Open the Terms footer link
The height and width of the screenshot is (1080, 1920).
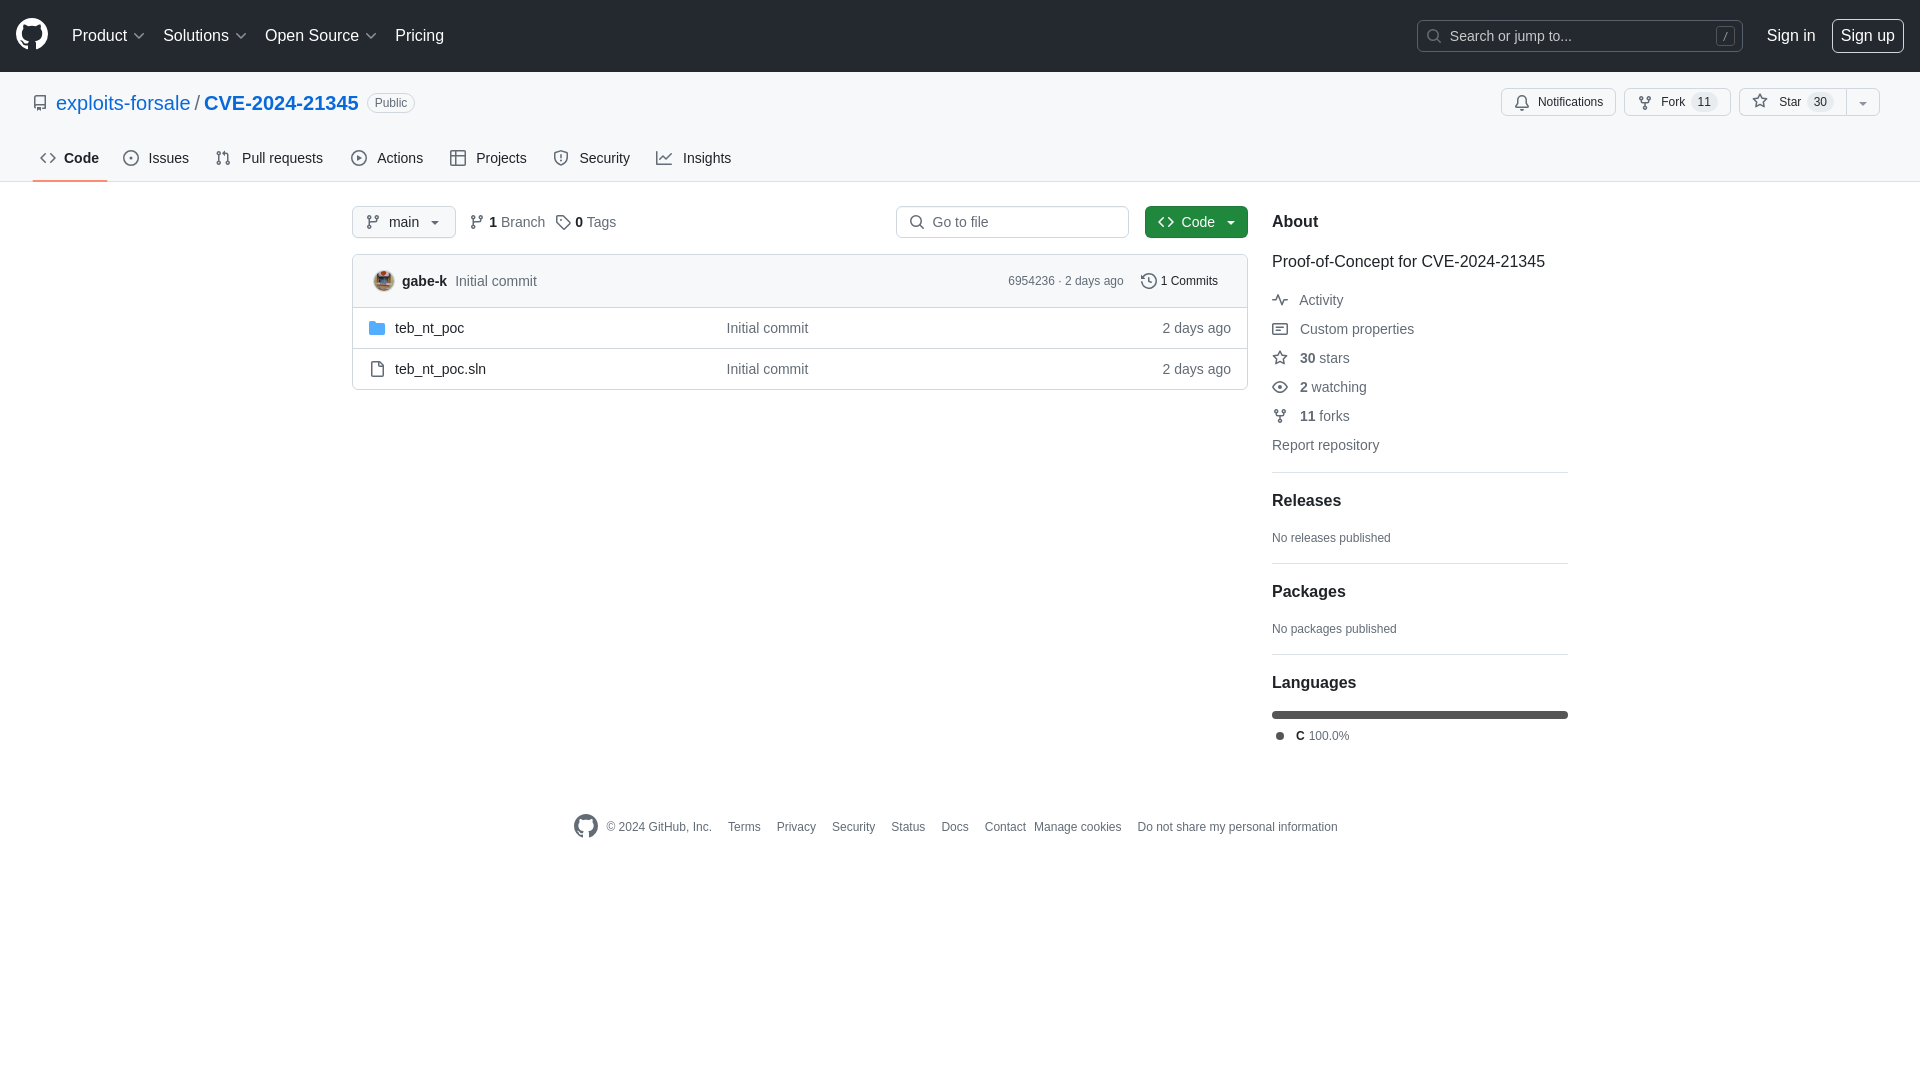(x=744, y=827)
